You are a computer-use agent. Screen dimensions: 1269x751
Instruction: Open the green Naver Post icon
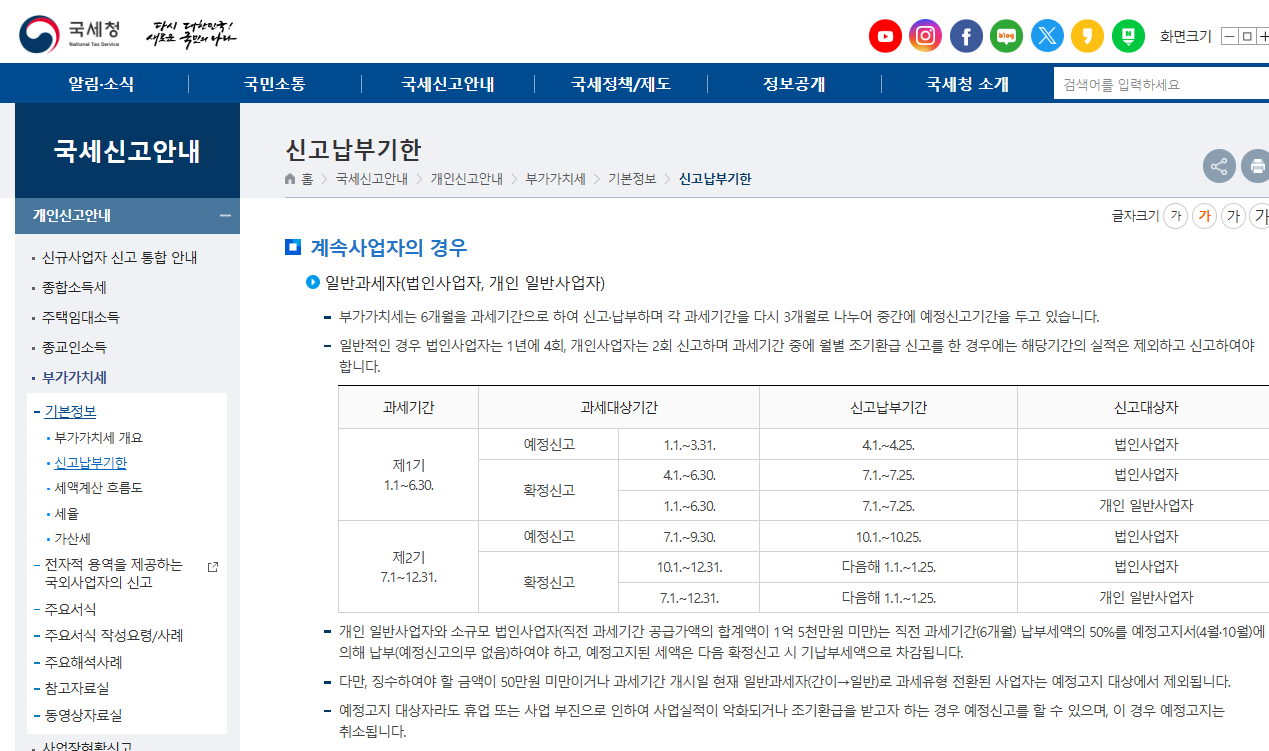coord(1128,36)
